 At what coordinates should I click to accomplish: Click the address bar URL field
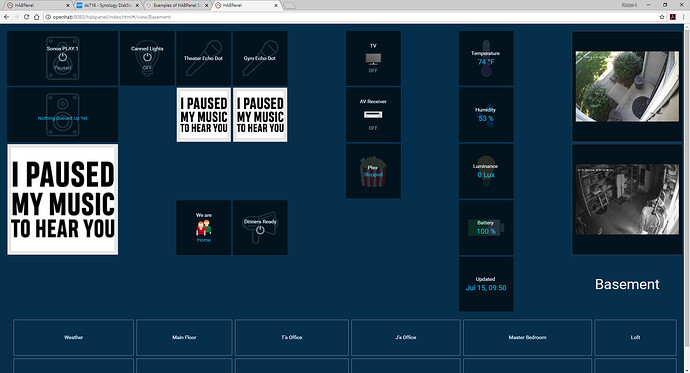351,17
